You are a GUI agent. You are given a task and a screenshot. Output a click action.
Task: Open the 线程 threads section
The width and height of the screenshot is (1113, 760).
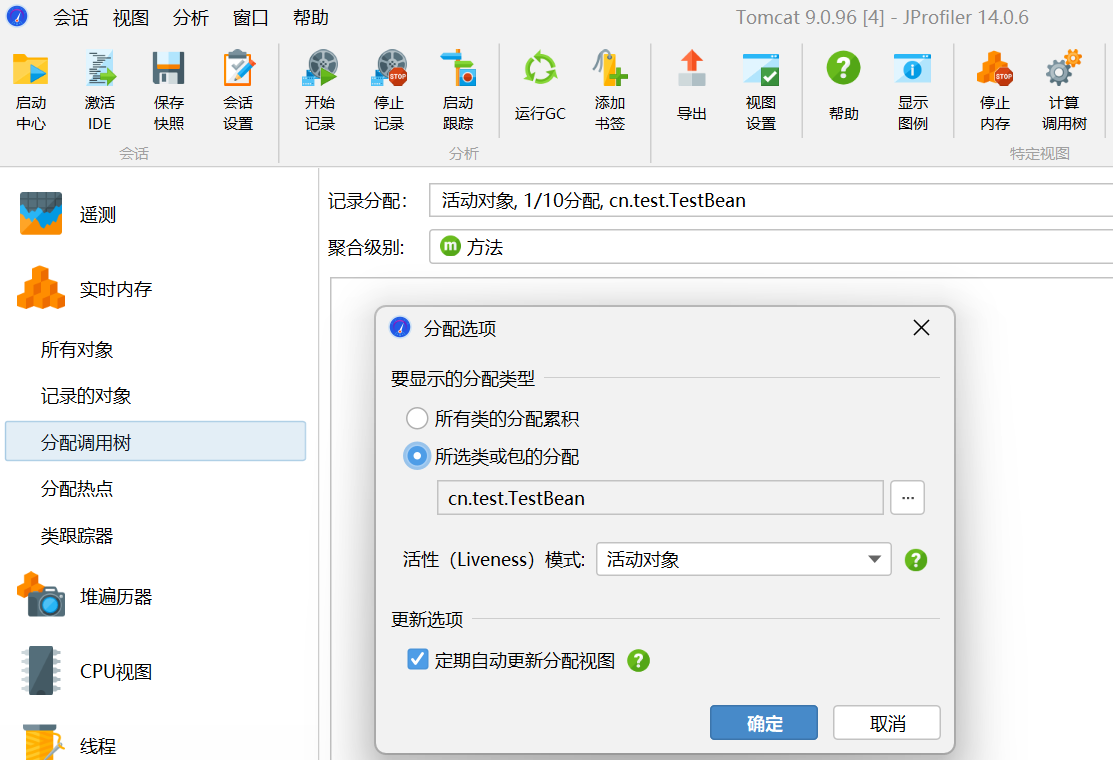(67, 744)
